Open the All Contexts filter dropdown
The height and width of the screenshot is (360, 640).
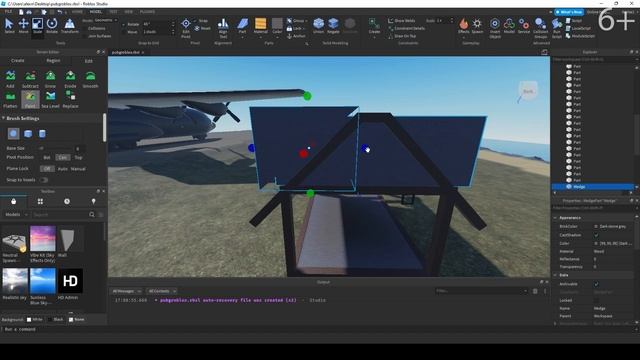[162, 291]
